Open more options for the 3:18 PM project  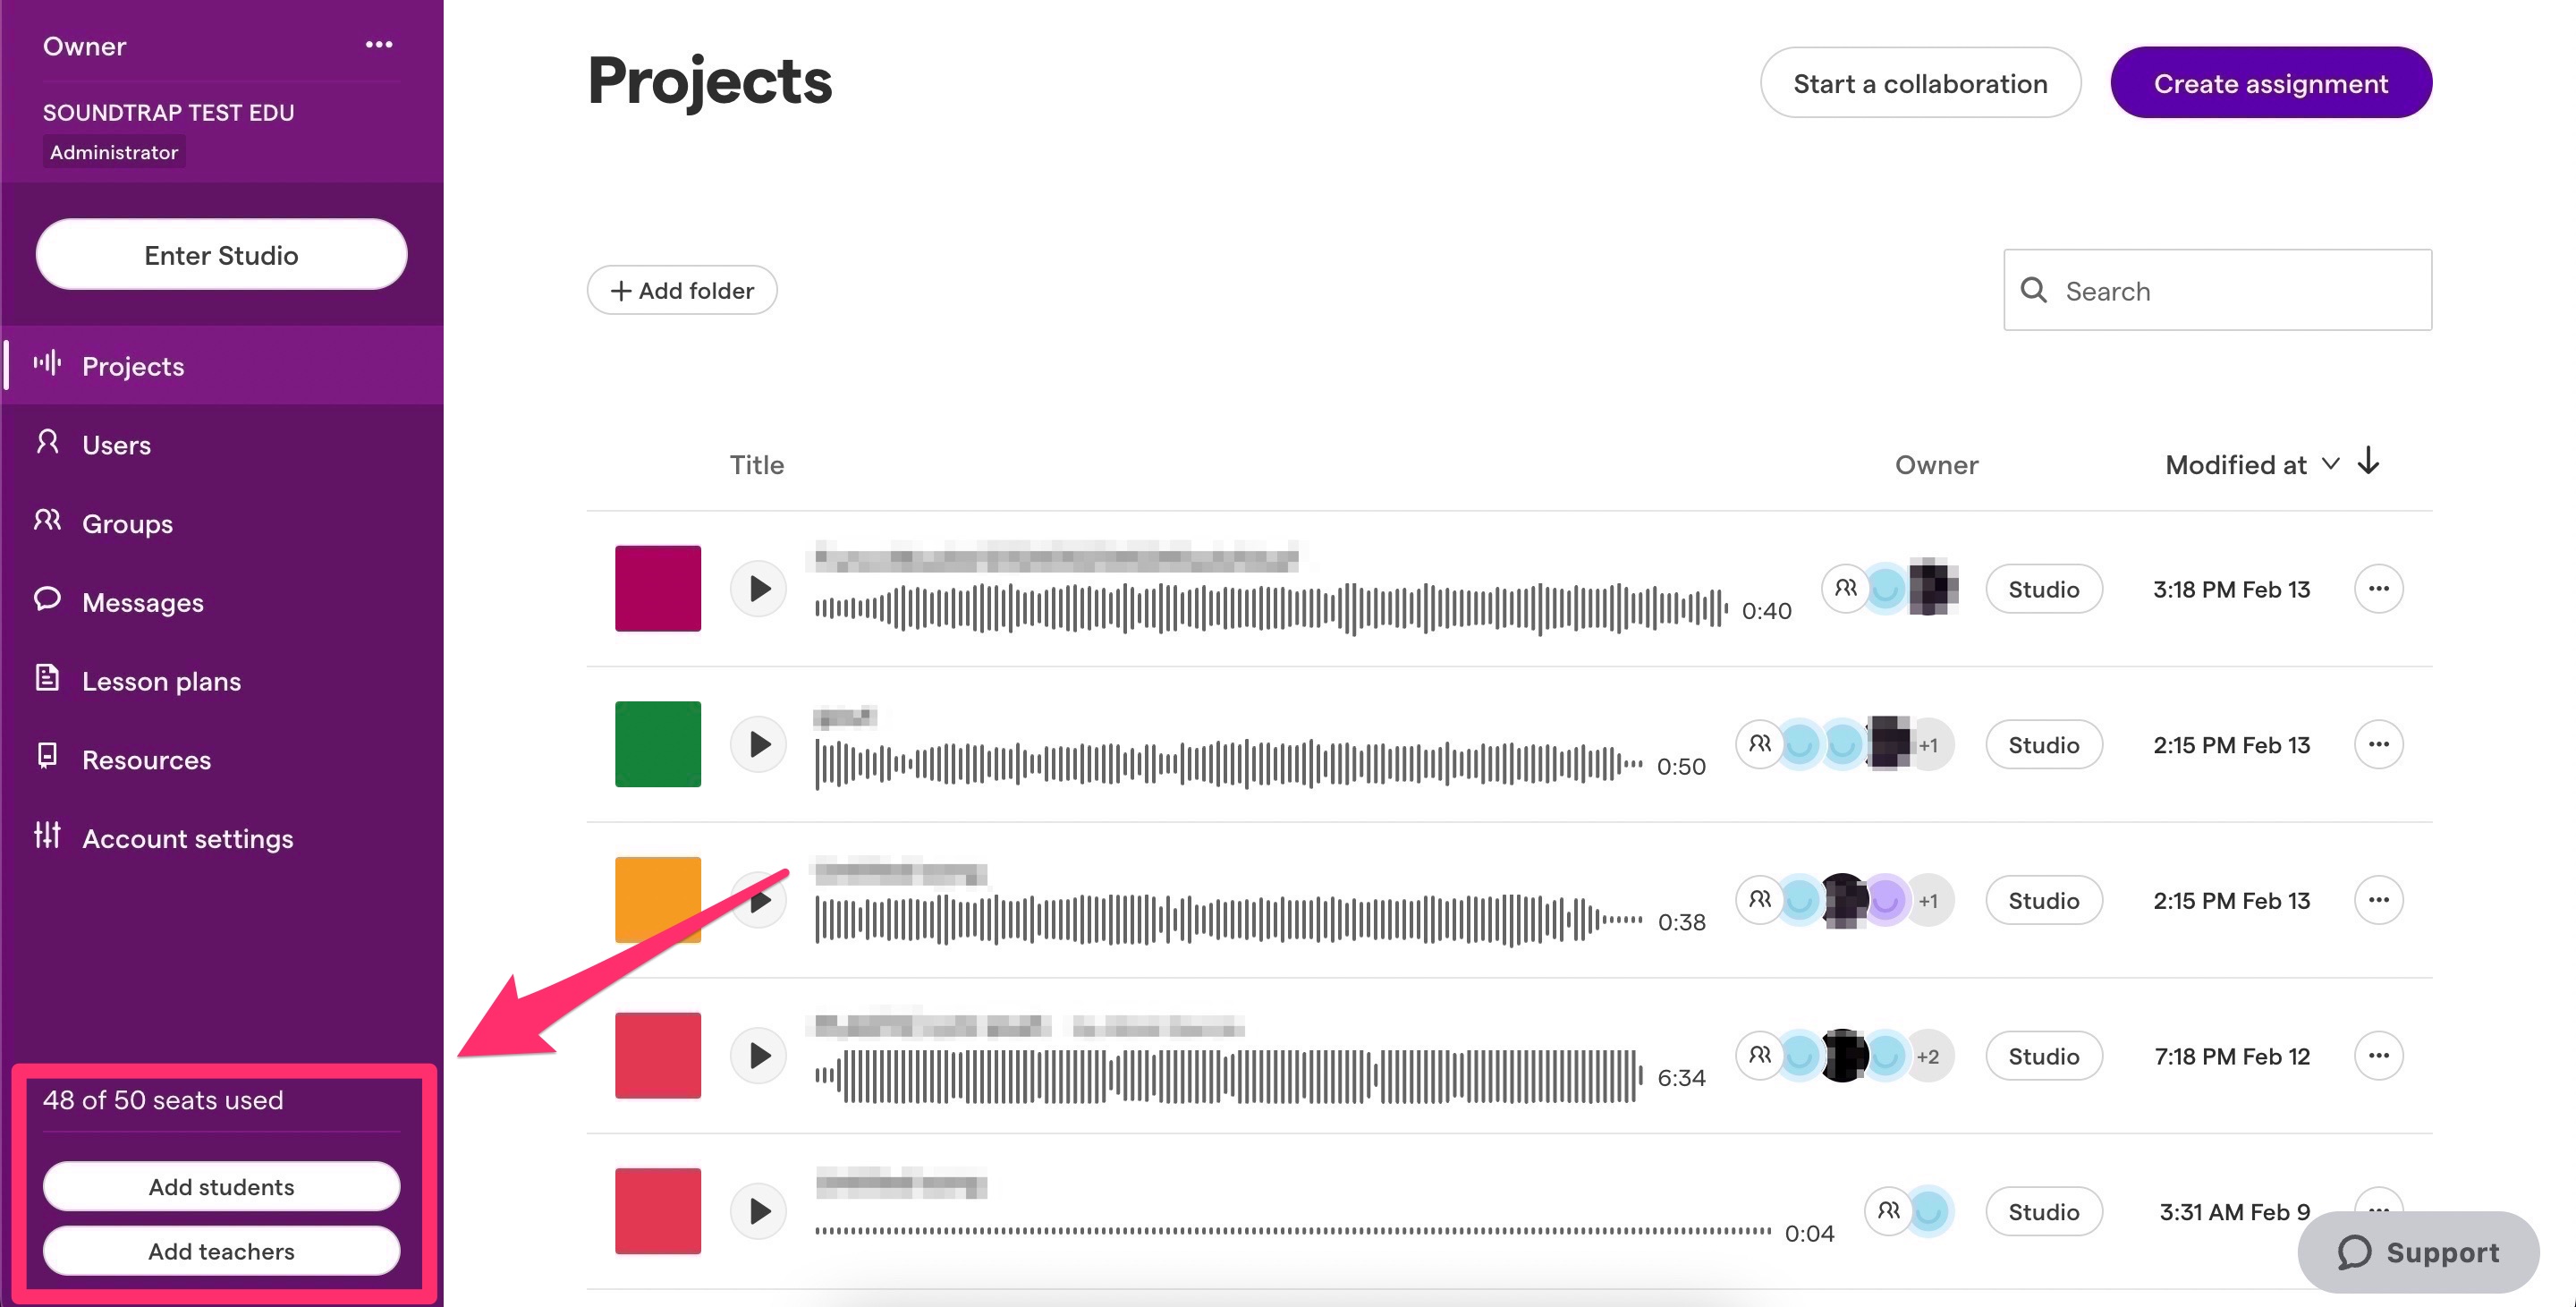[x=2379, y=588]
